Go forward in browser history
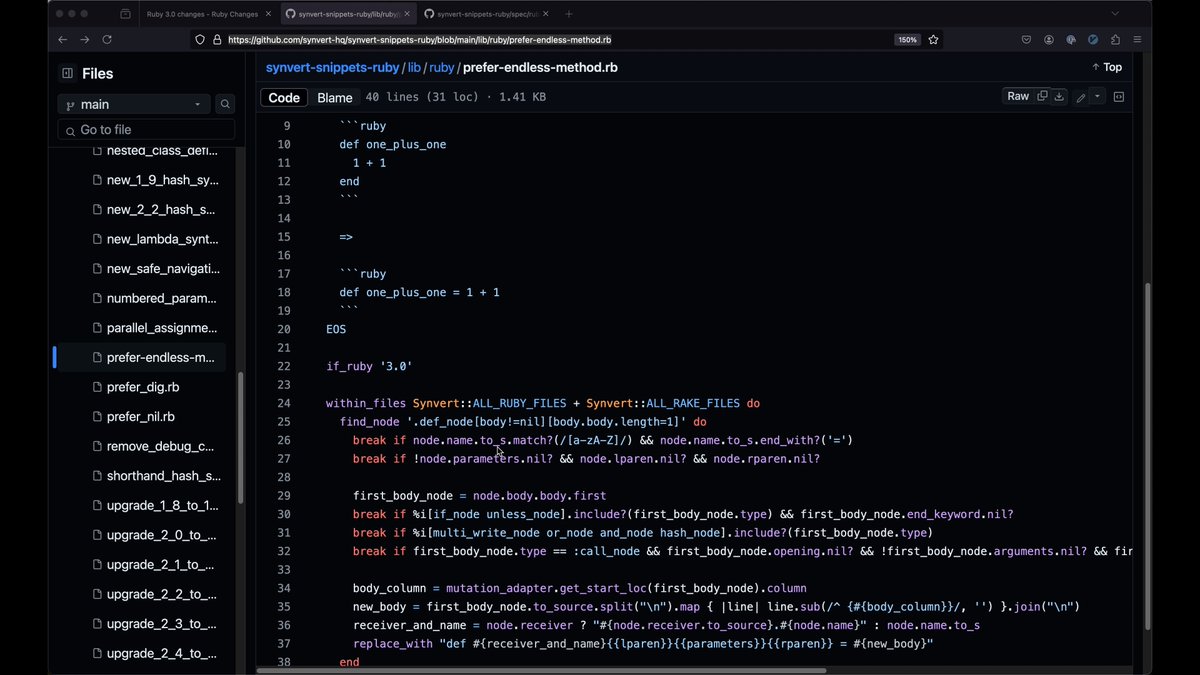Image resolution: width=1200 pixels, height=675 pixels. (84, 40)
